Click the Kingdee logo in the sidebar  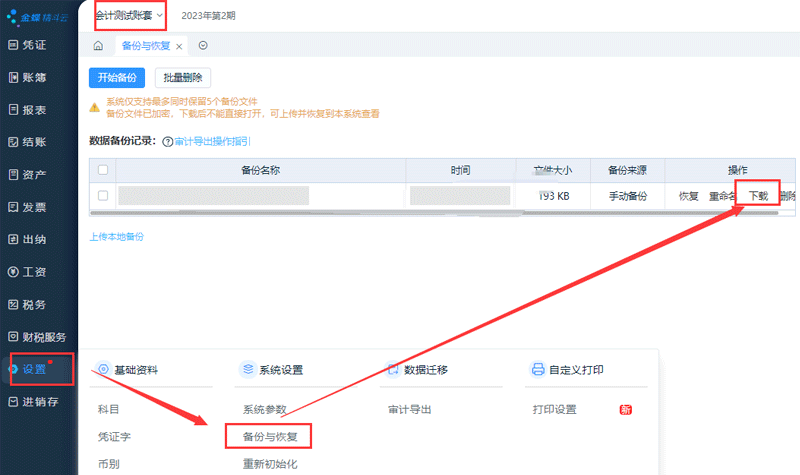click(37, 17)
